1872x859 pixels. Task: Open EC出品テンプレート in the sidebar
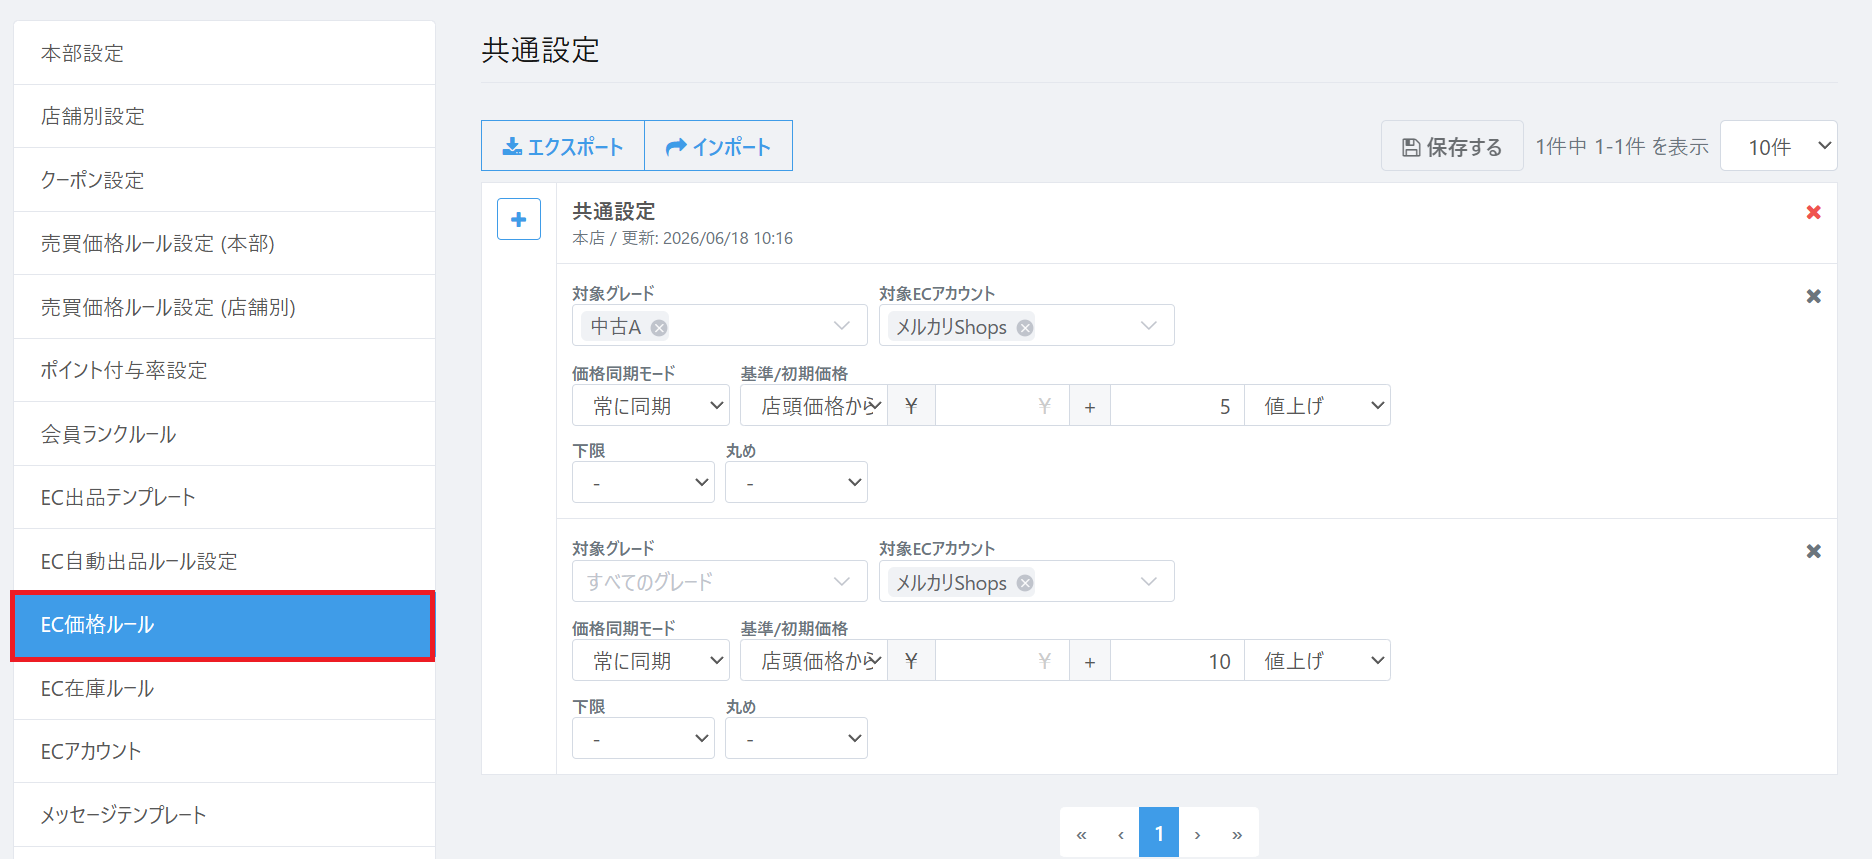[224, 497]
